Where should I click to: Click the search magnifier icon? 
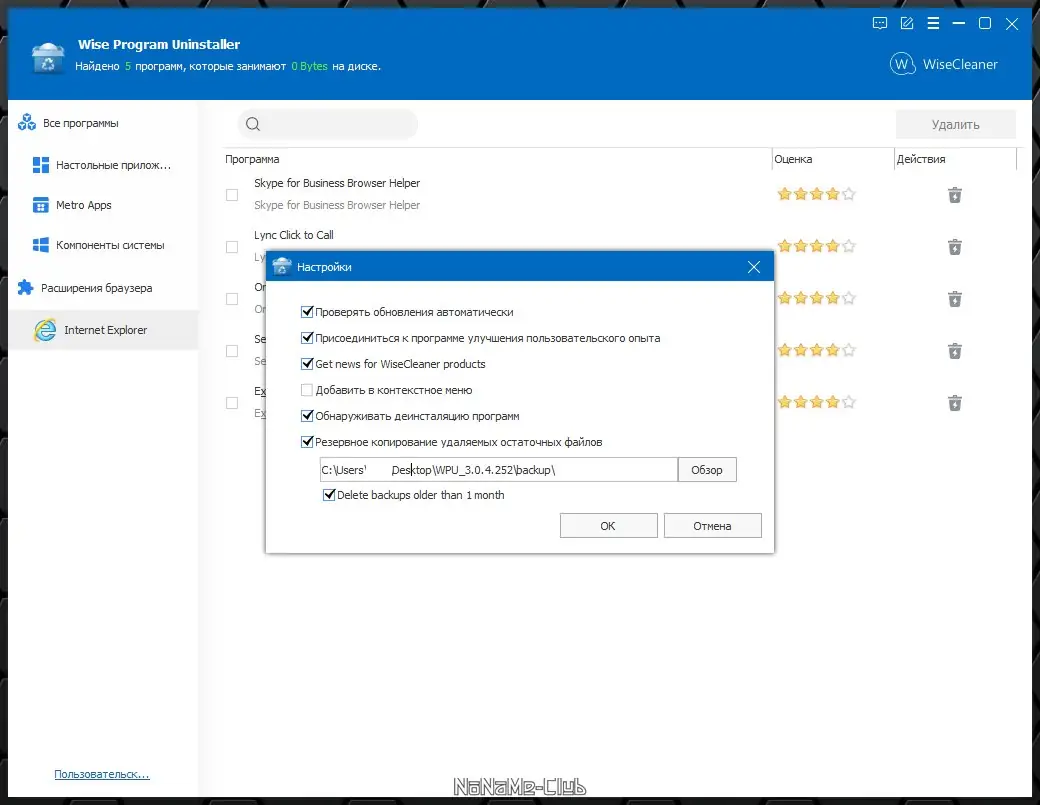pyautogui.click(x=253, y=124)
